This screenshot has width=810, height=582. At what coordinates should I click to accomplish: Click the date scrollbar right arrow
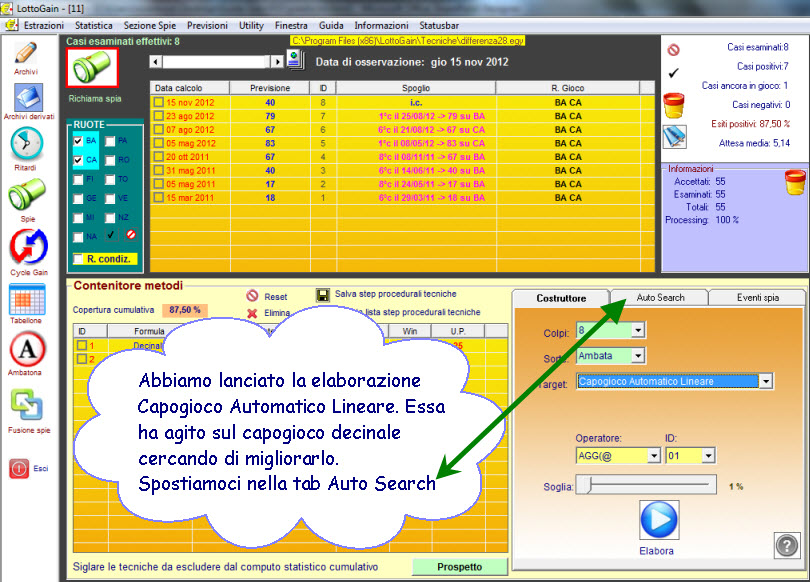tap(277, 62)
